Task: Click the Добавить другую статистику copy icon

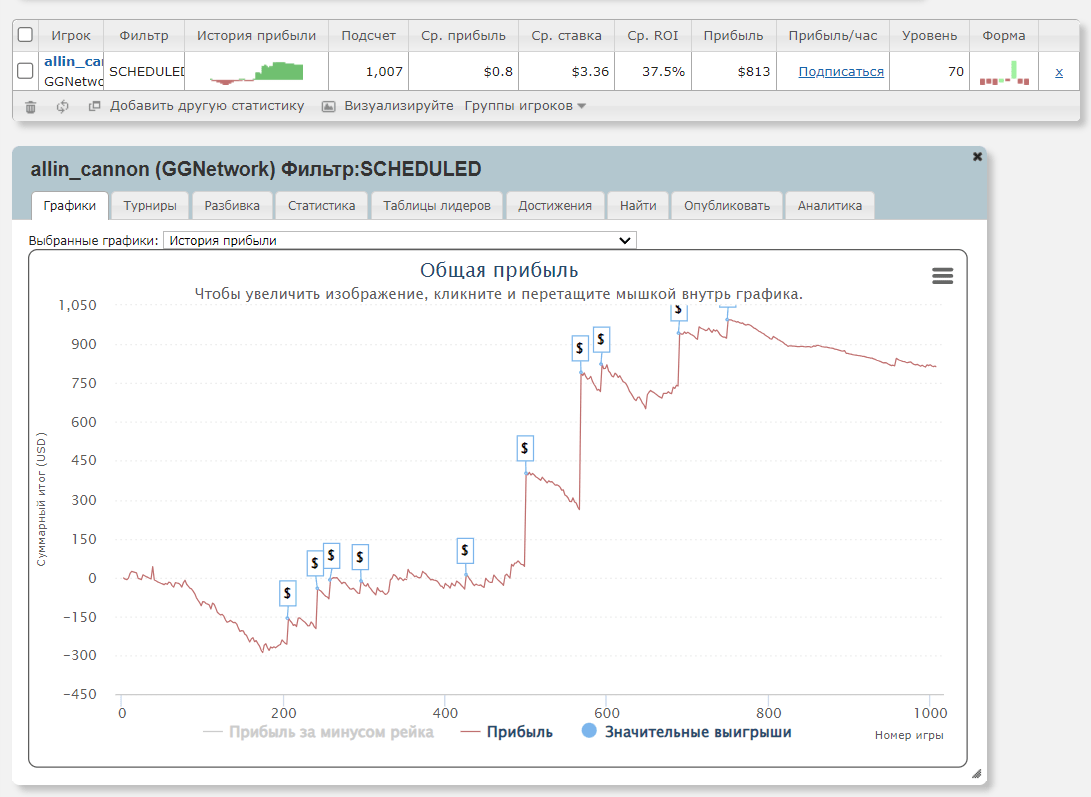Action: tap(95, 106)
